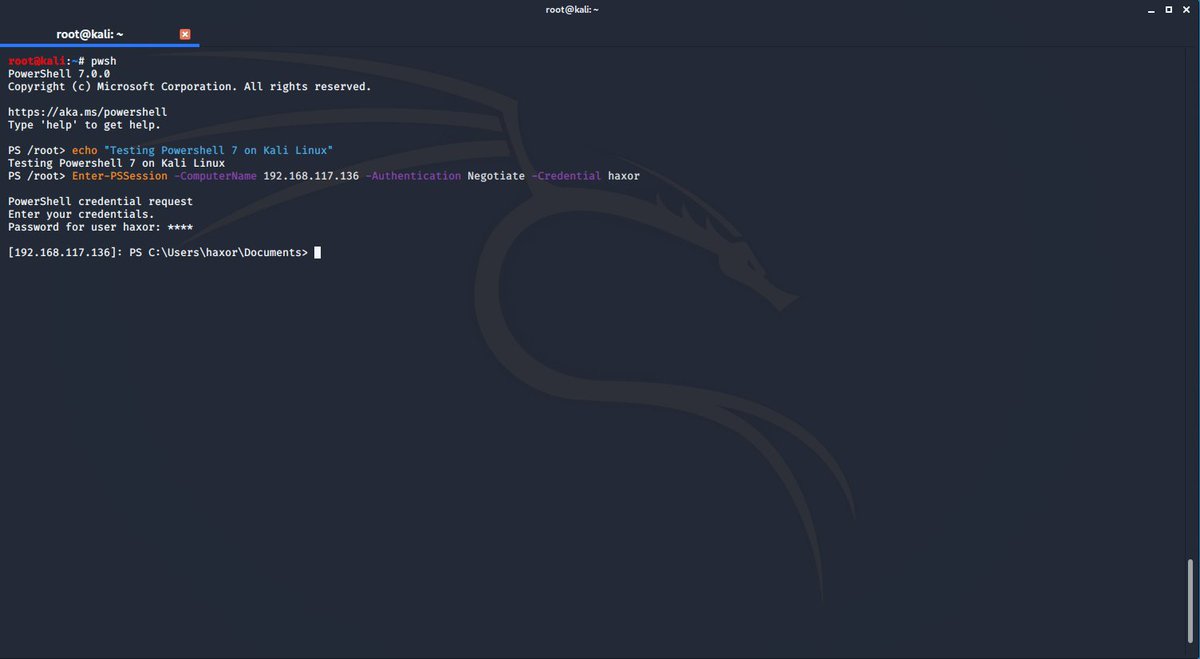Click the 'root@kali:~# pwsh' prompt line
The image size is (1200, 659).
[x=62, y=61]
